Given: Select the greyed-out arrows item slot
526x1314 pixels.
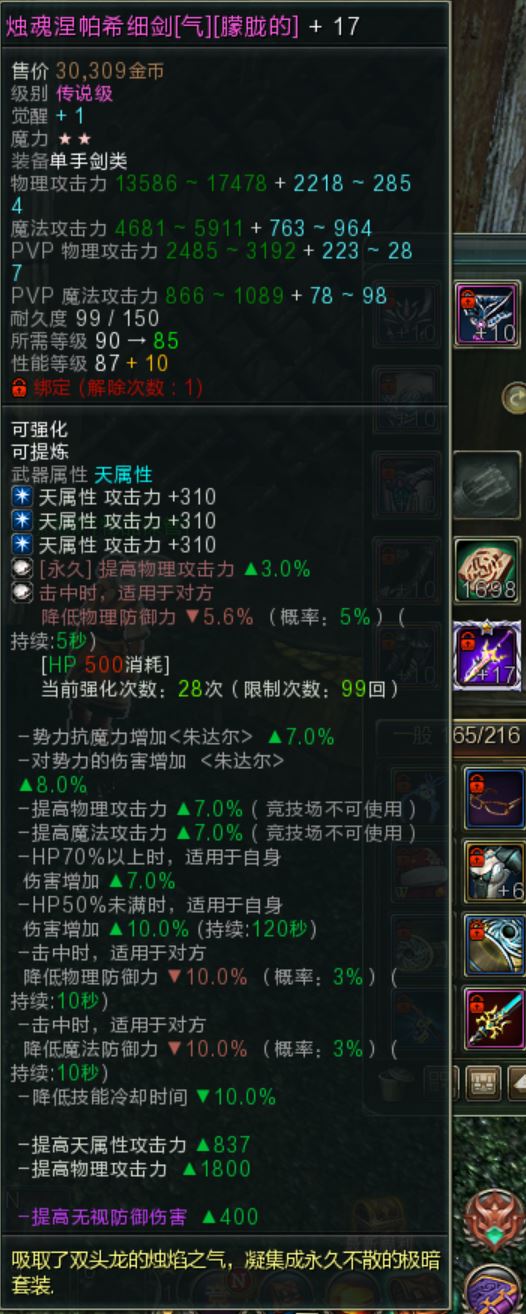Looking at the screenshot, I should [487, 485].
